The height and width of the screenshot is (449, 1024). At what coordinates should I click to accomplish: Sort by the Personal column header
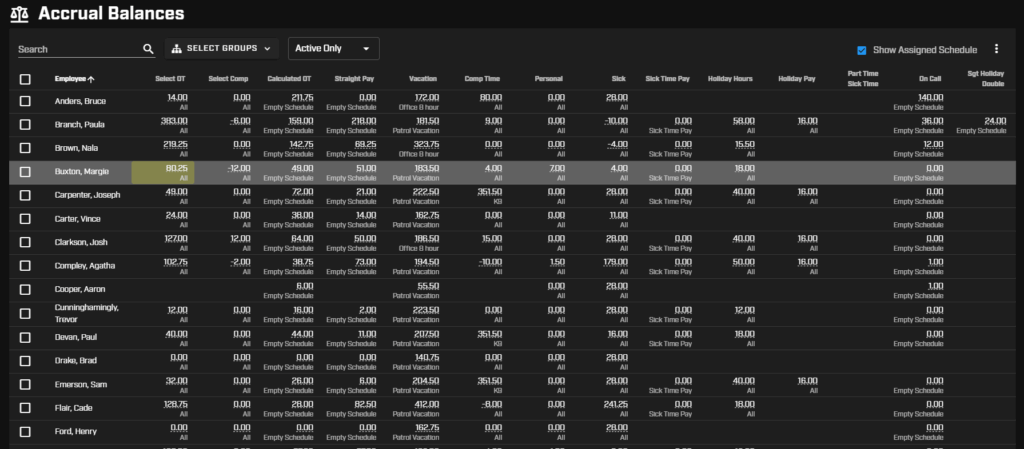pyautogui.click(x=549, y=79)
